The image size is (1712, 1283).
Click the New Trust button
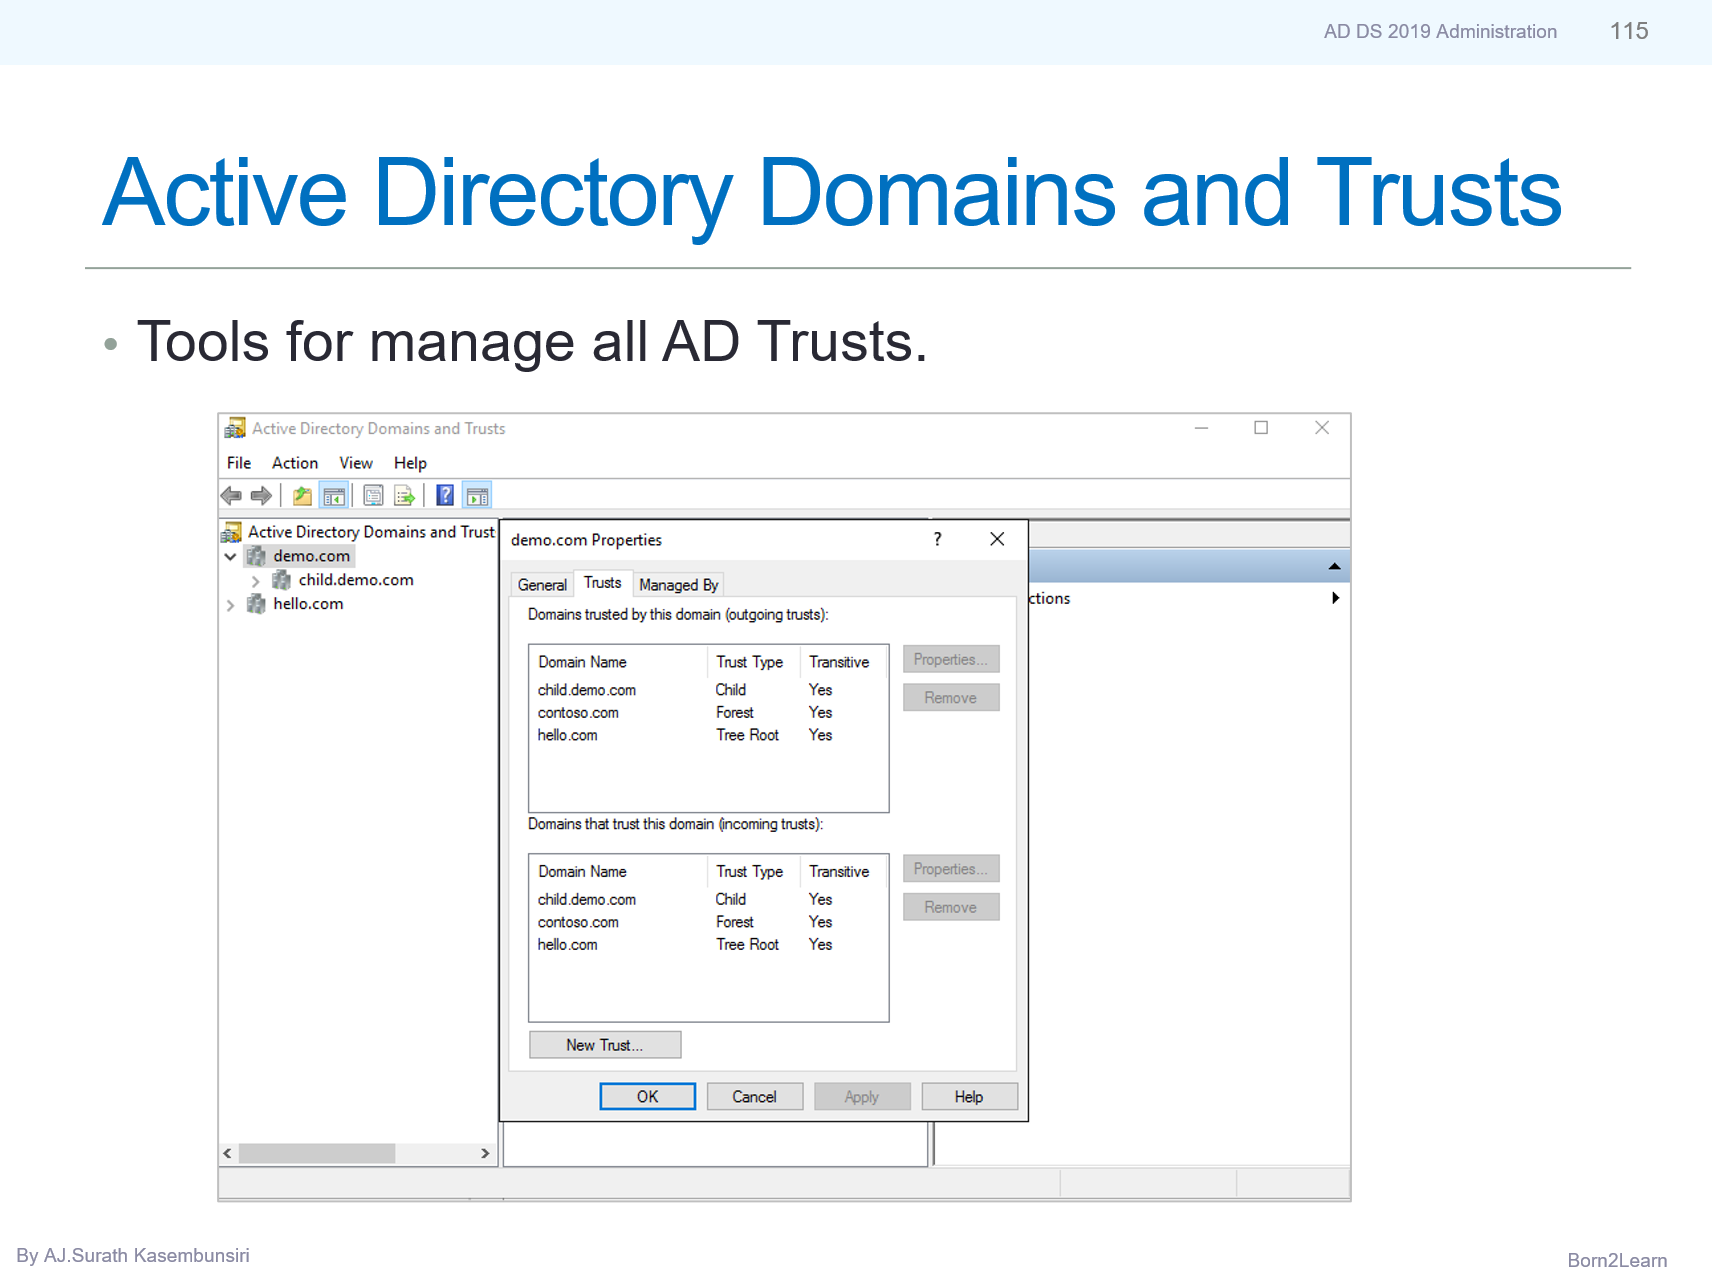click(604, 1044)
